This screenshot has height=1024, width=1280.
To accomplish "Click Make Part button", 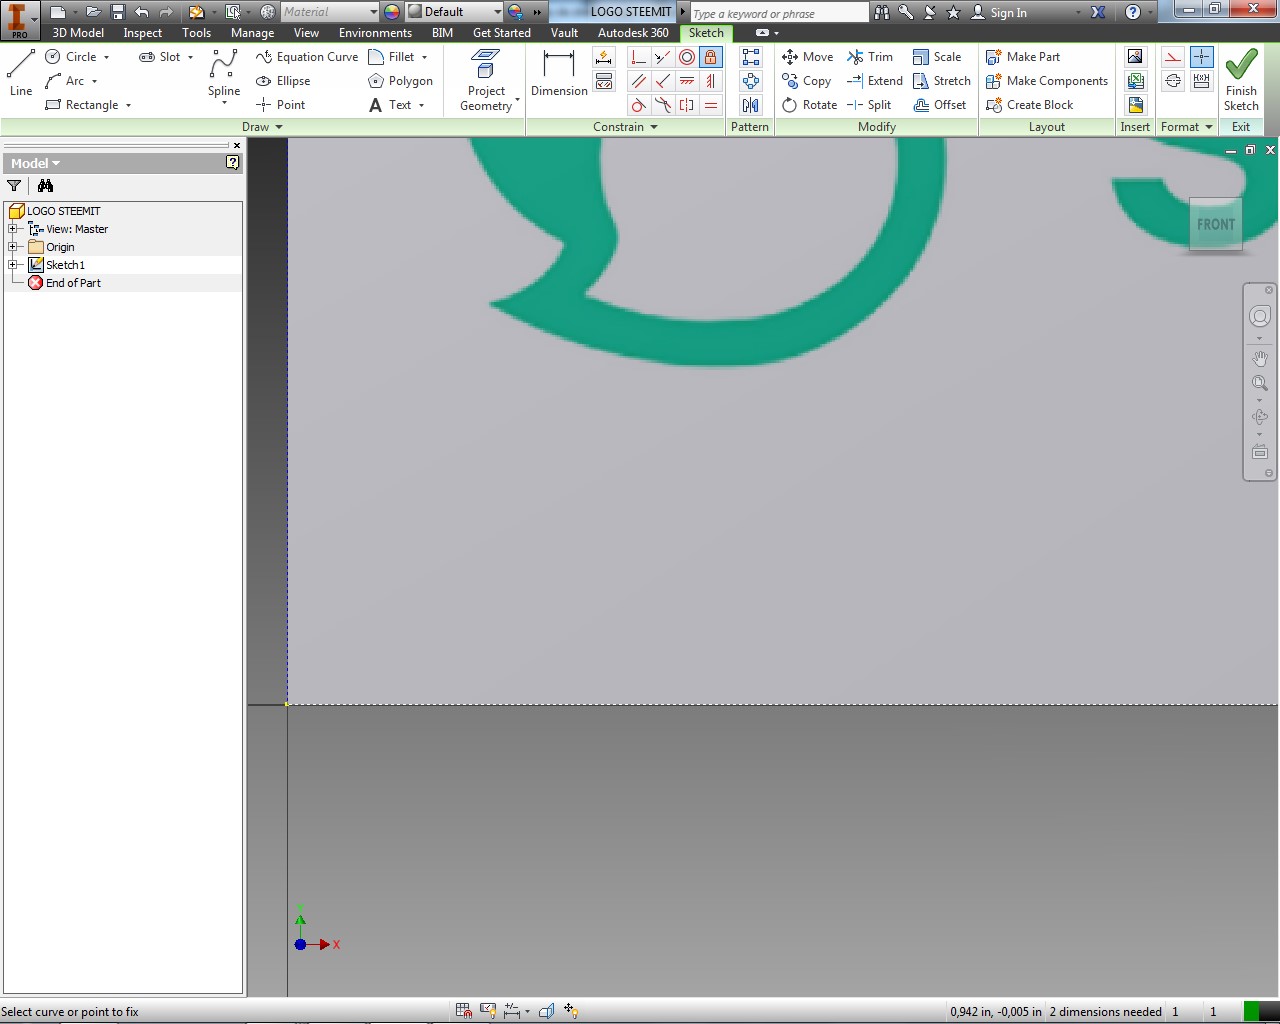I will pos(1023,57).
